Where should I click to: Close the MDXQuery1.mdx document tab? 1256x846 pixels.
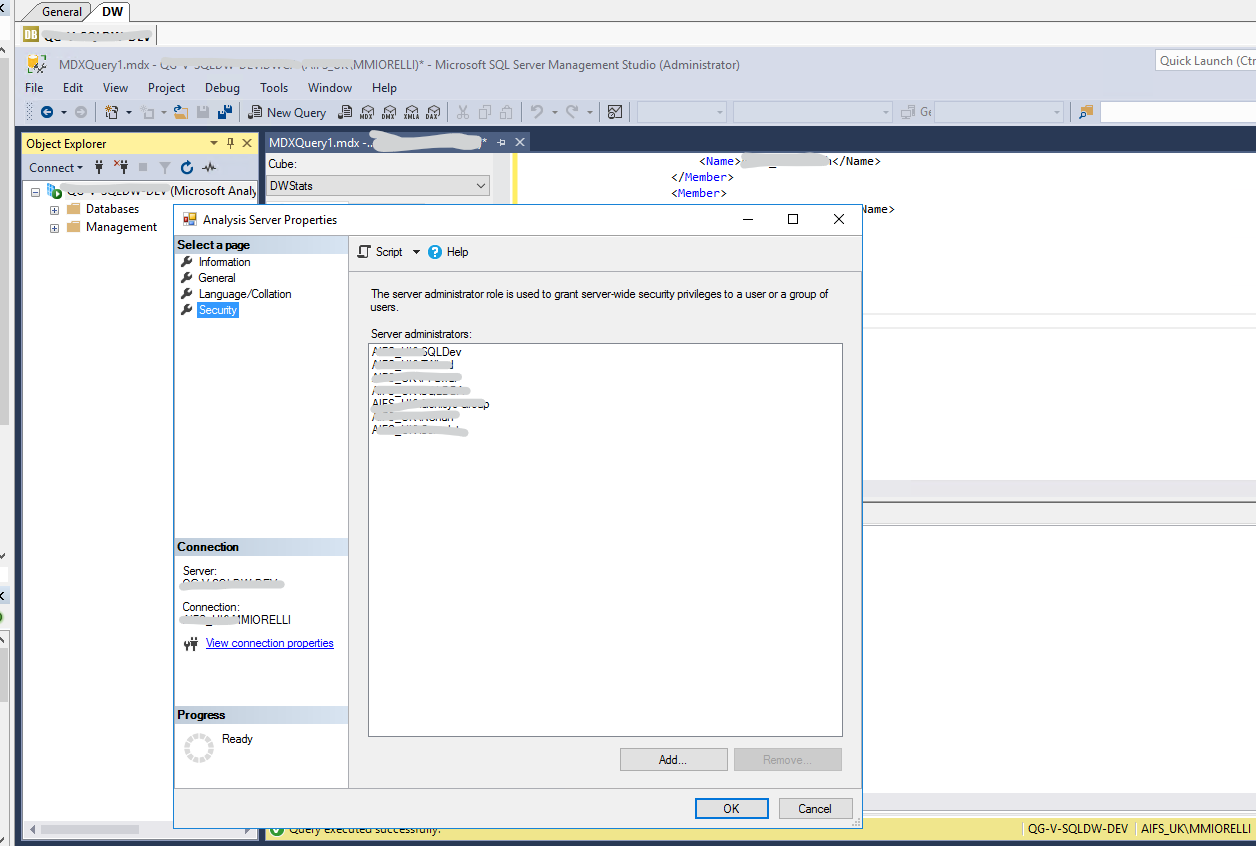point(520,142)
